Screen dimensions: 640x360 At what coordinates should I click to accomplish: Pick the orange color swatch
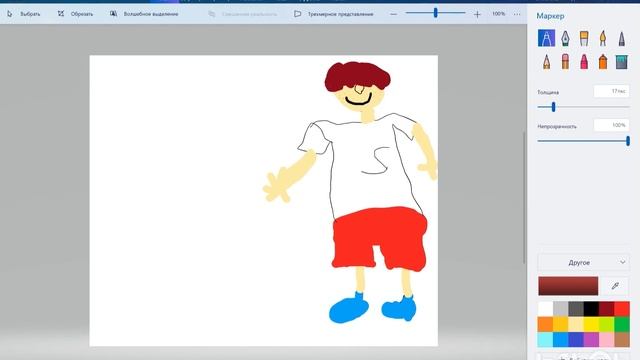(x=545, y=324)
